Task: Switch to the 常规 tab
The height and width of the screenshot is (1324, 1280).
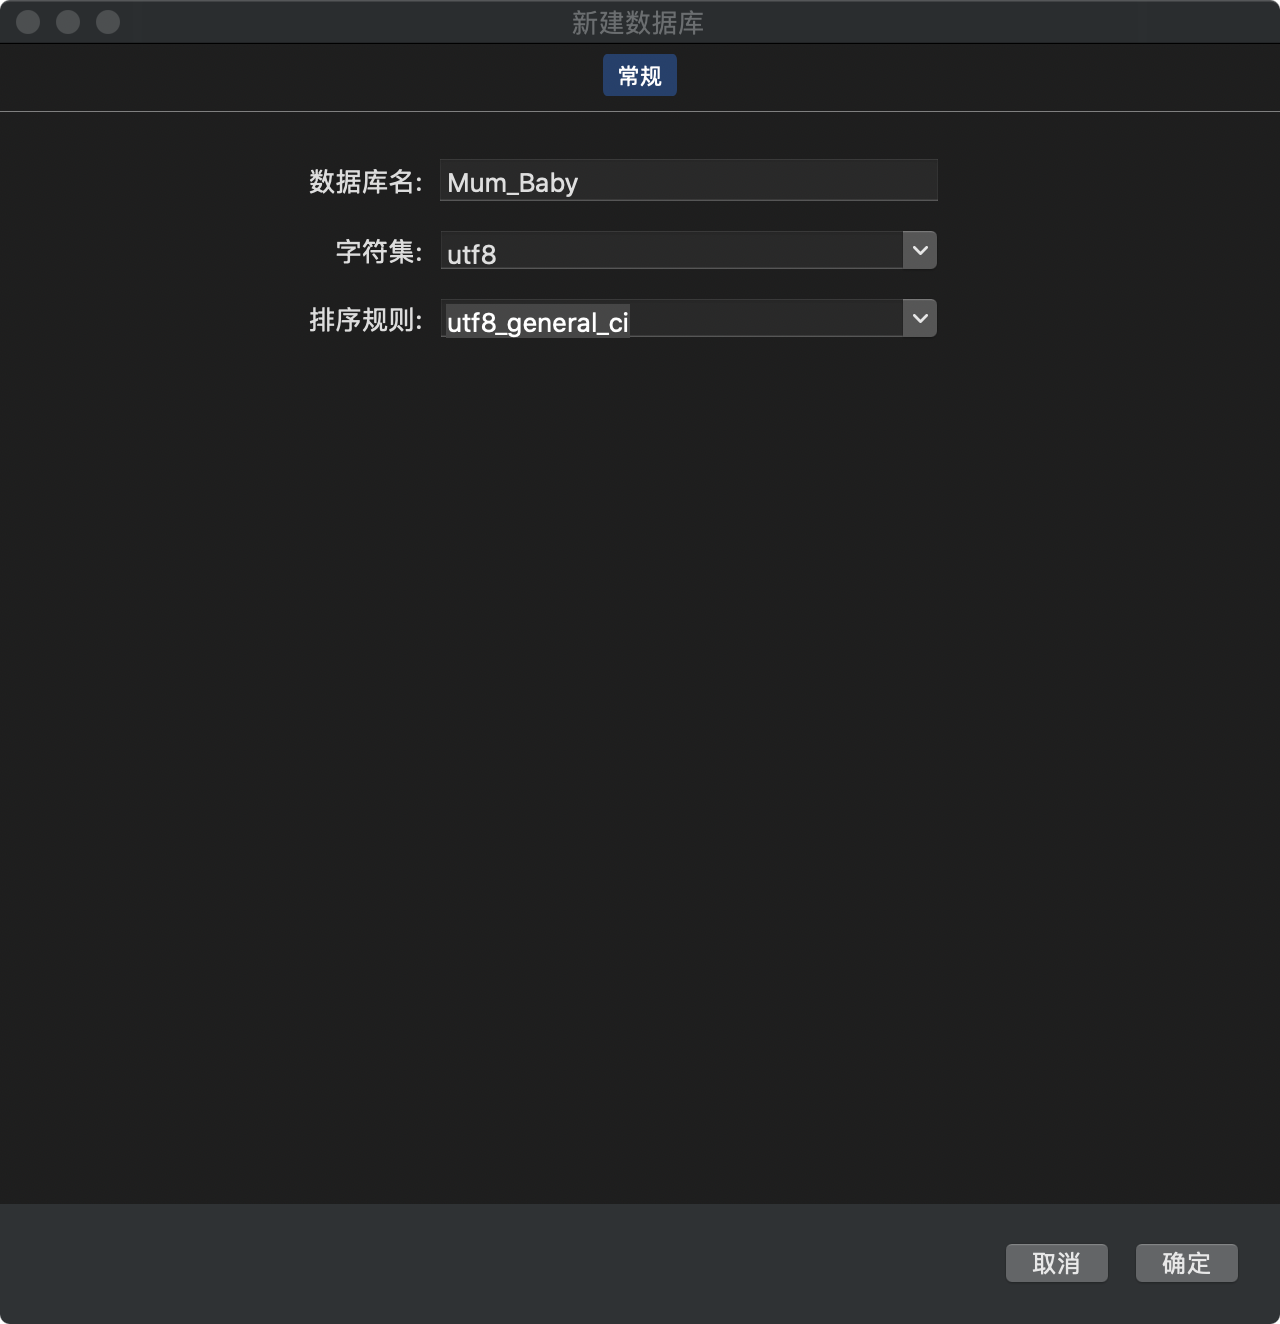Action: tap(639, 76)
